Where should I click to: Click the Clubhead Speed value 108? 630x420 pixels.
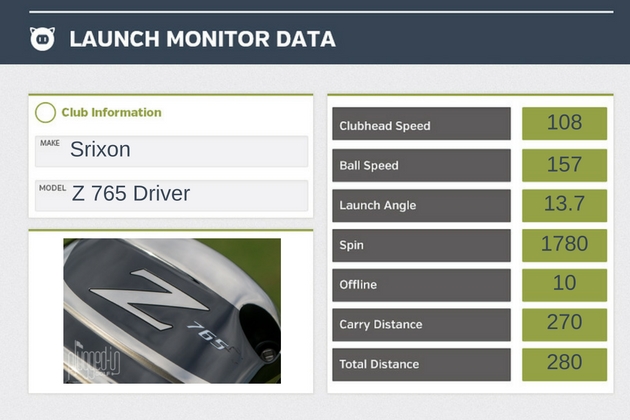(x=565, y=123)
